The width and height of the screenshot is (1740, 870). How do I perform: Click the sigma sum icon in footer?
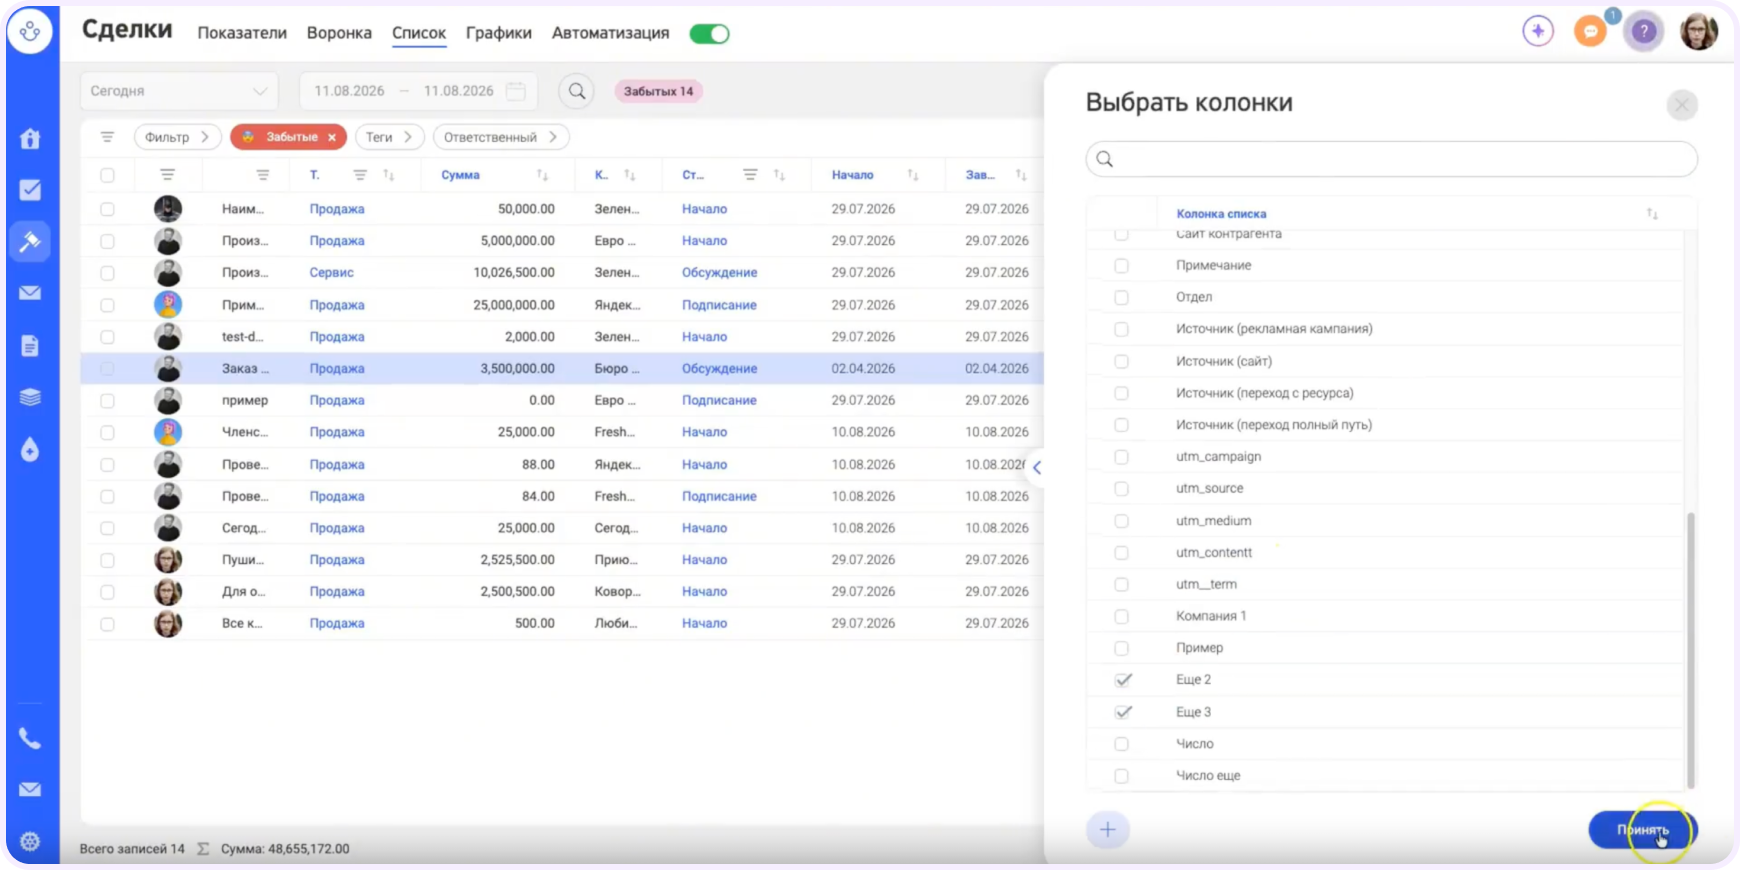coord(203,849)
